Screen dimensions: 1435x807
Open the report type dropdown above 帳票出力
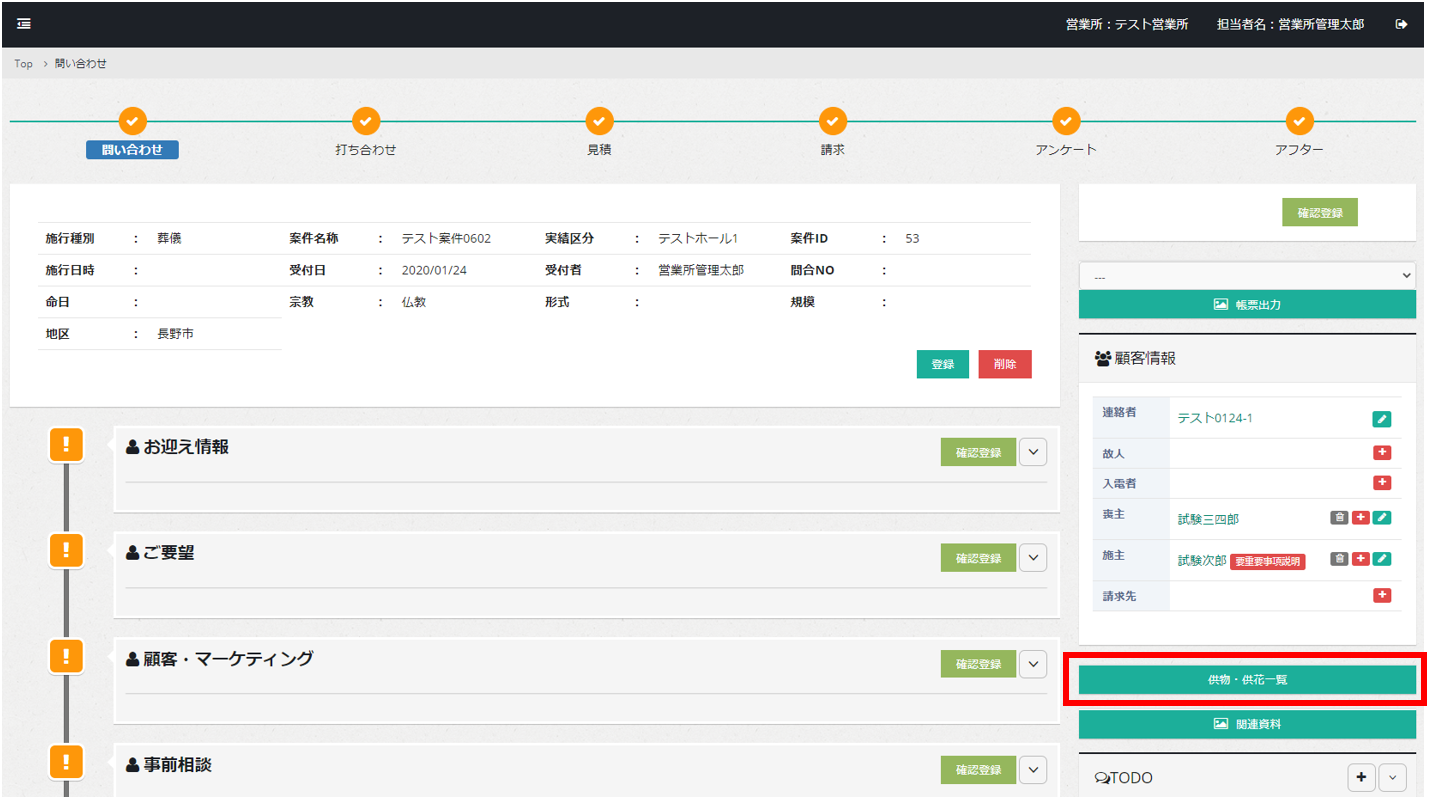(1247, 276)
